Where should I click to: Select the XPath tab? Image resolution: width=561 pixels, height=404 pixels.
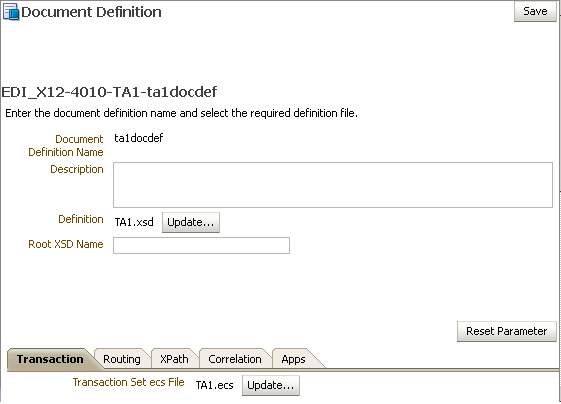[174, 359]
